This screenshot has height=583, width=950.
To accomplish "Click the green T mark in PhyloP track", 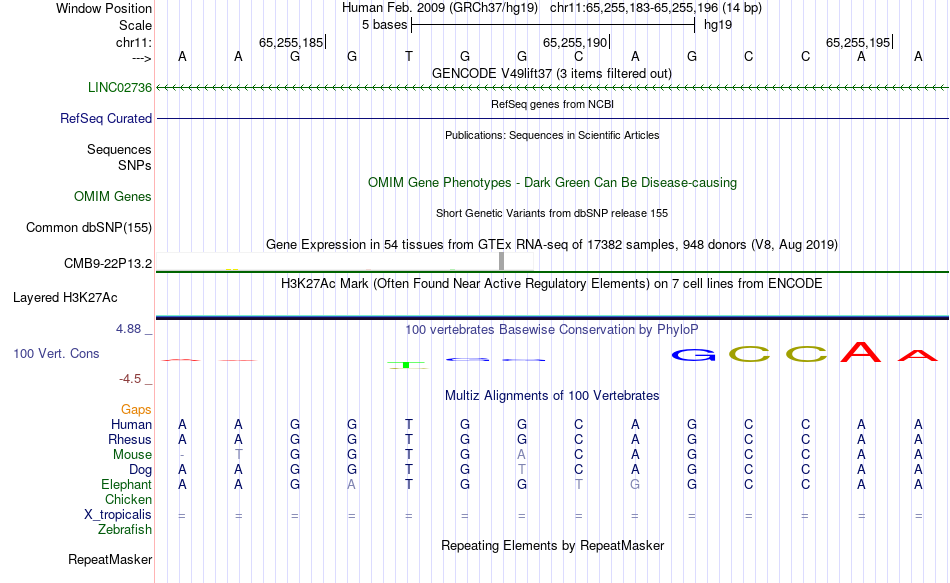I will coord(407,365).
